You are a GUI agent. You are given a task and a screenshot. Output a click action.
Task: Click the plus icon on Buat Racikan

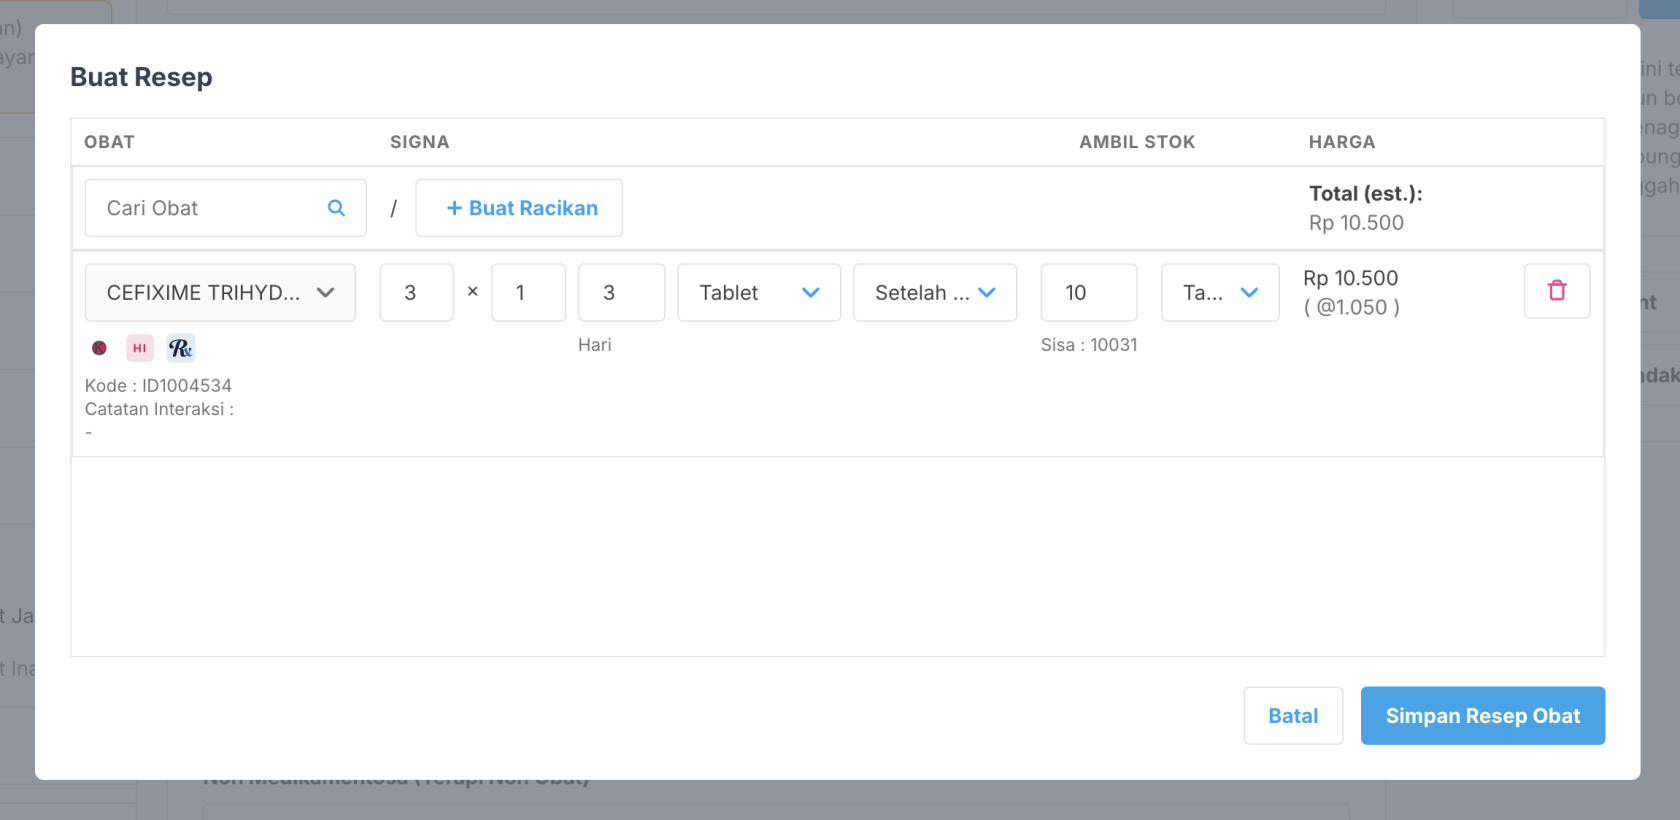point(454,208)
